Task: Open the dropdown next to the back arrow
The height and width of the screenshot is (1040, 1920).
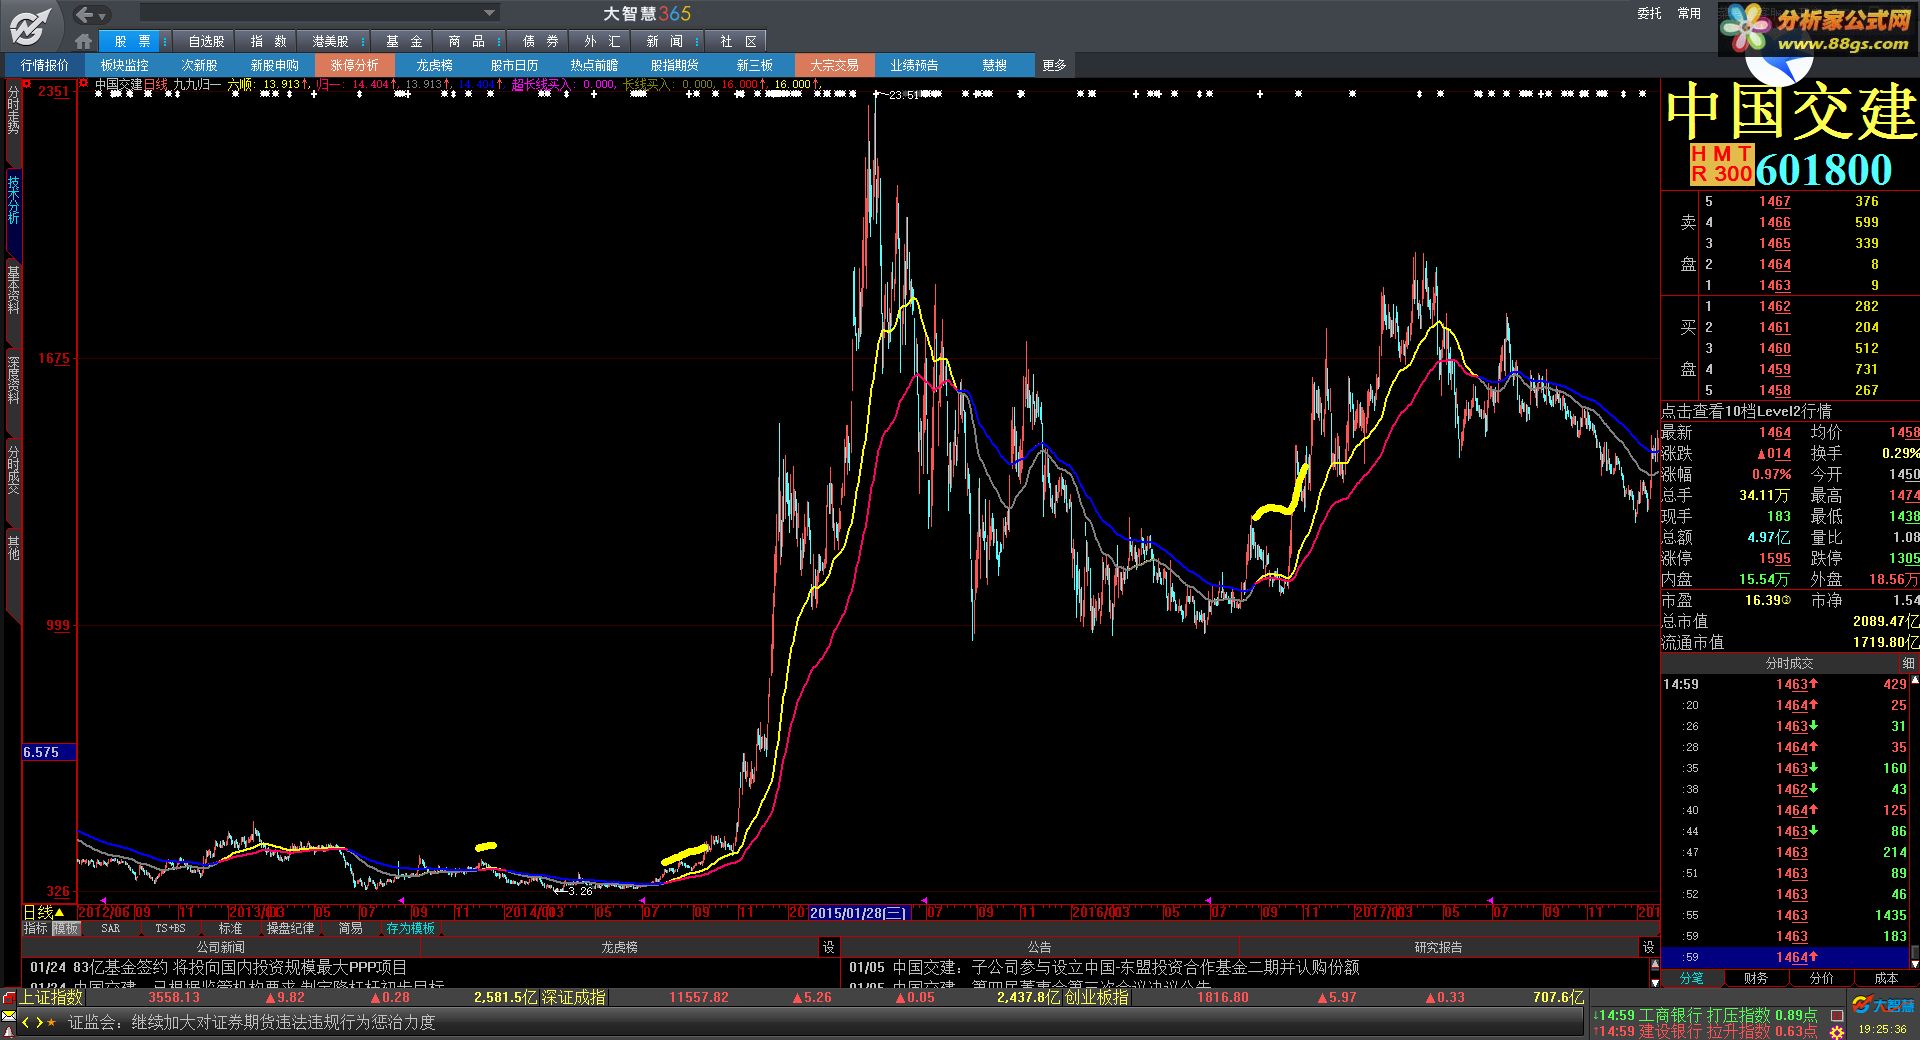Action: tap(102, 16)
